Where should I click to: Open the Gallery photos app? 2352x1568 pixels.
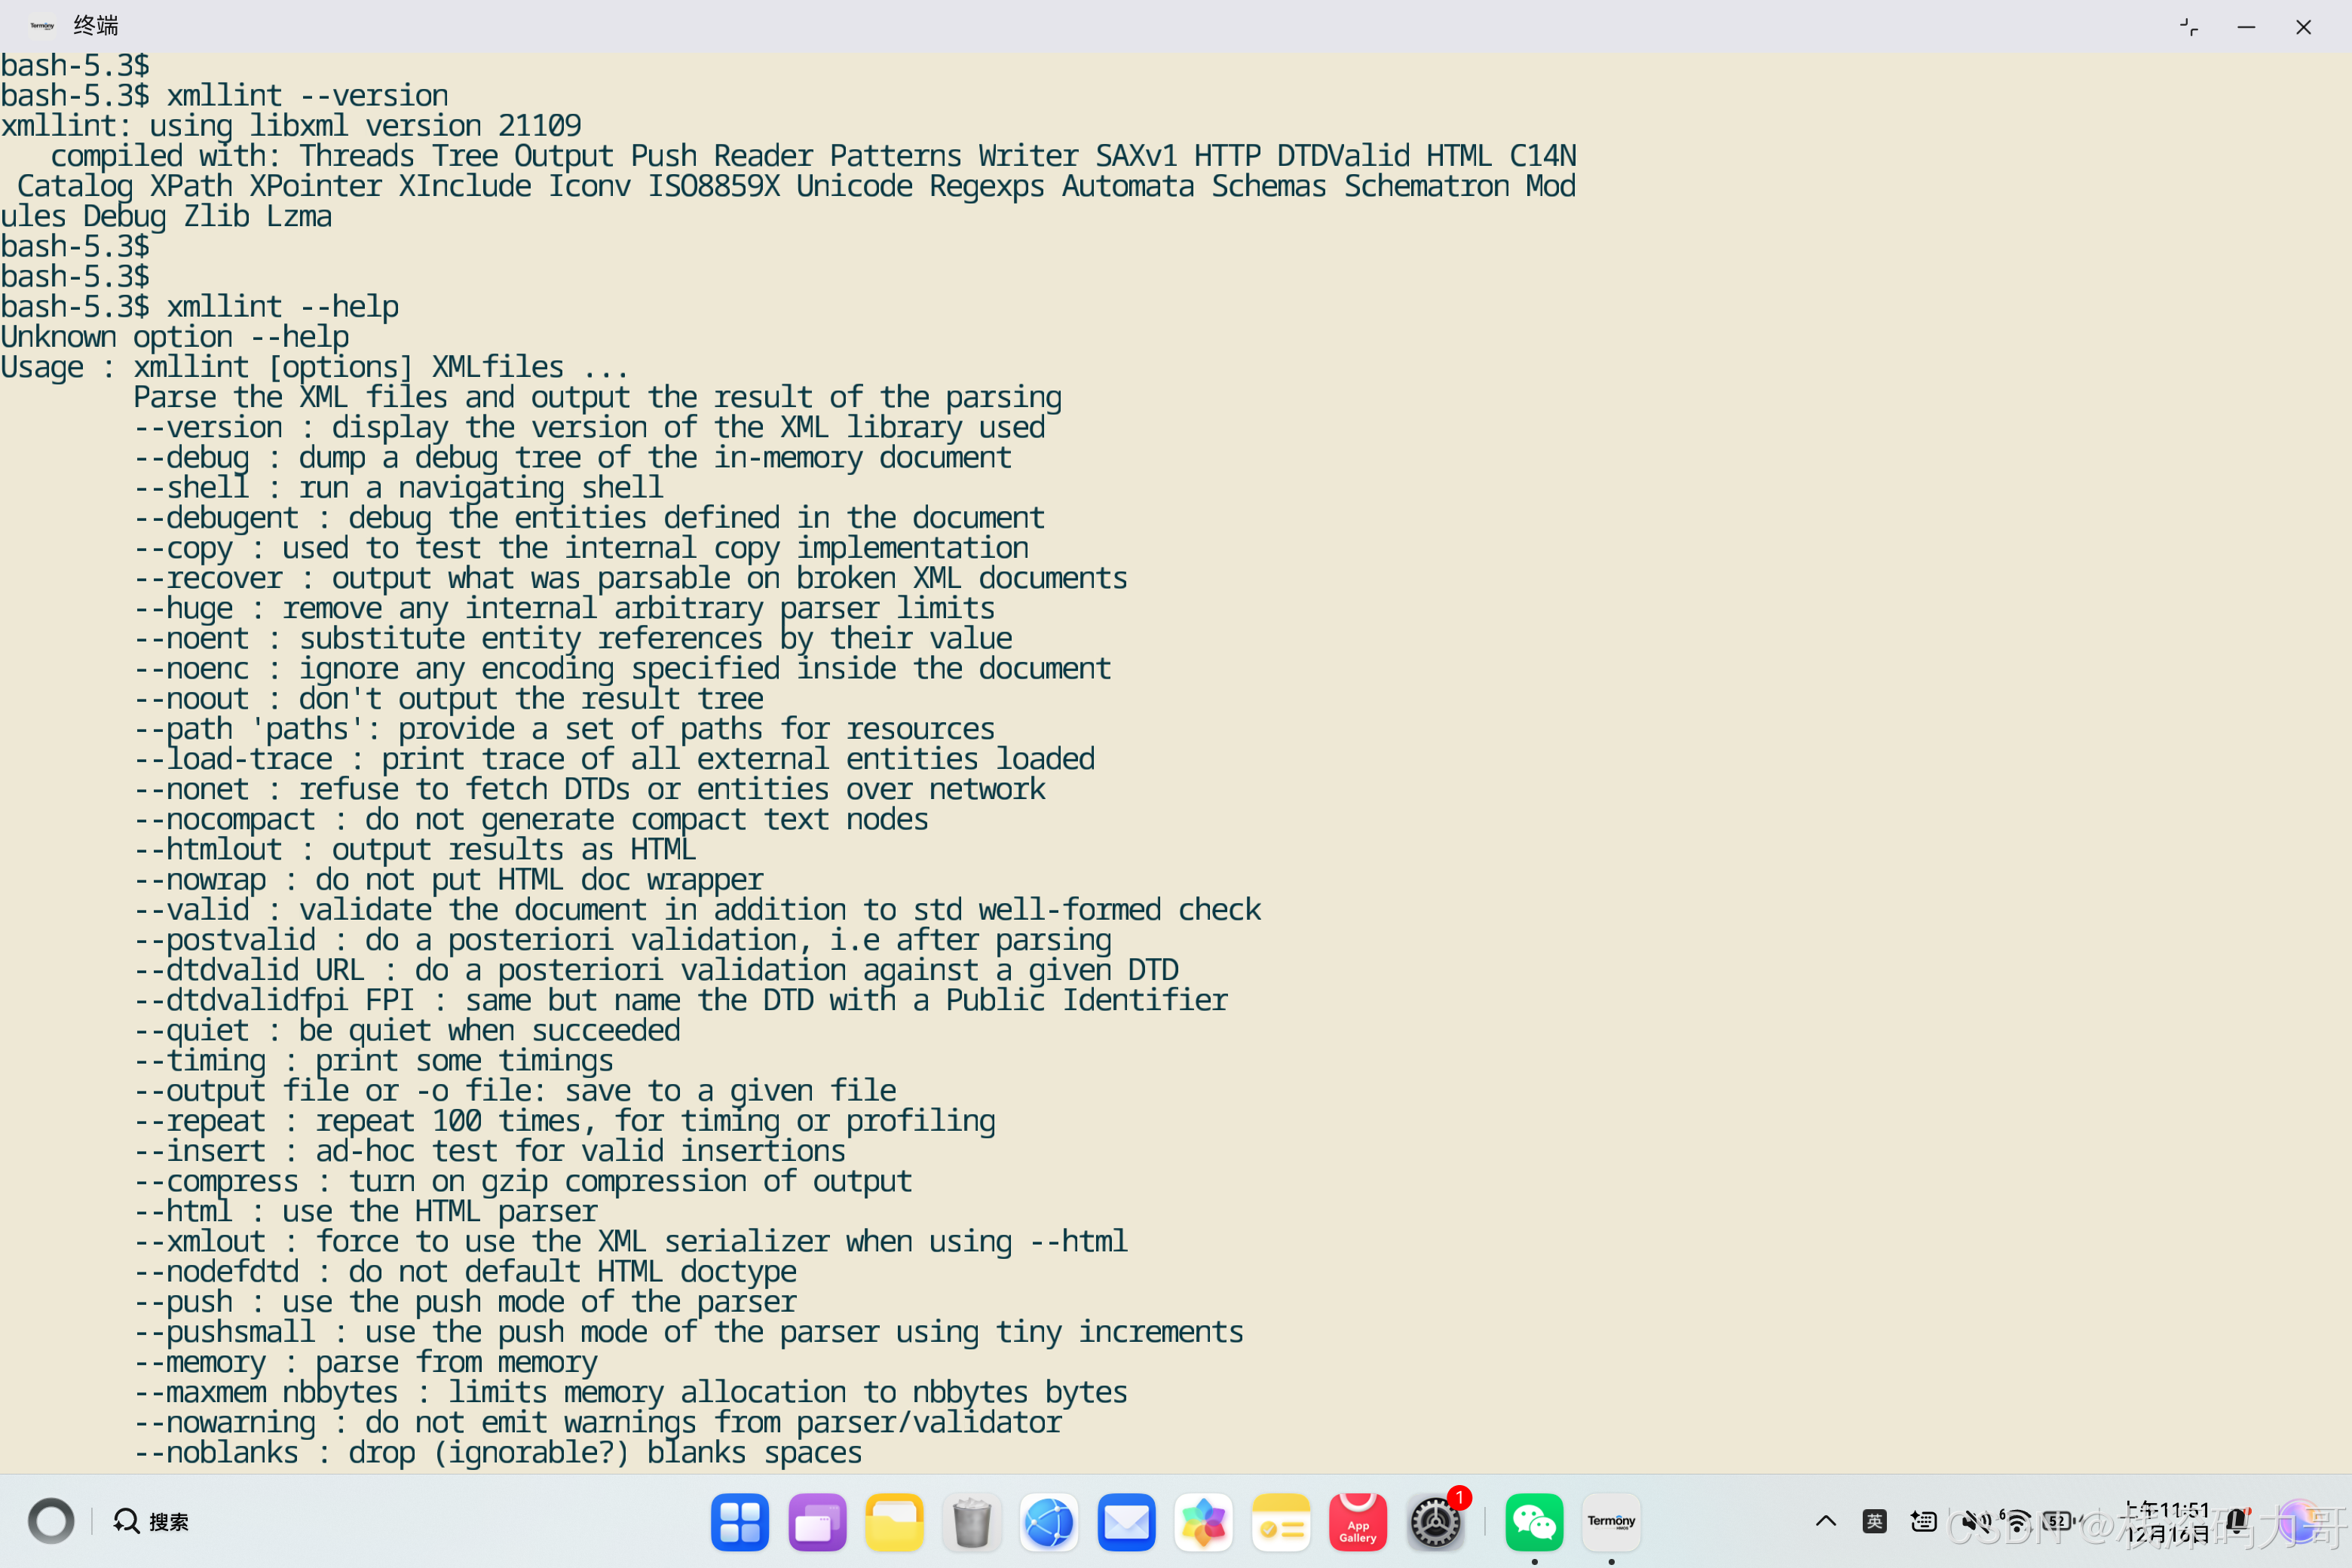tap(1203, 1521)
